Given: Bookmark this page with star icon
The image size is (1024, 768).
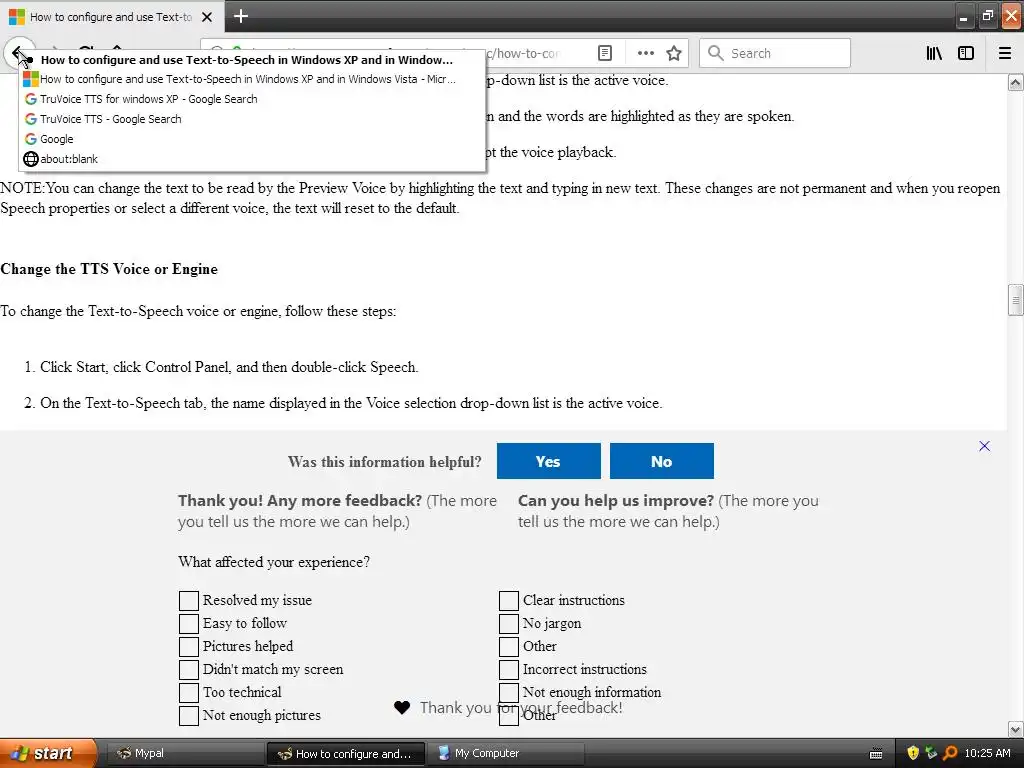Looking at the screenshot, I should click(x=674, y=53).
